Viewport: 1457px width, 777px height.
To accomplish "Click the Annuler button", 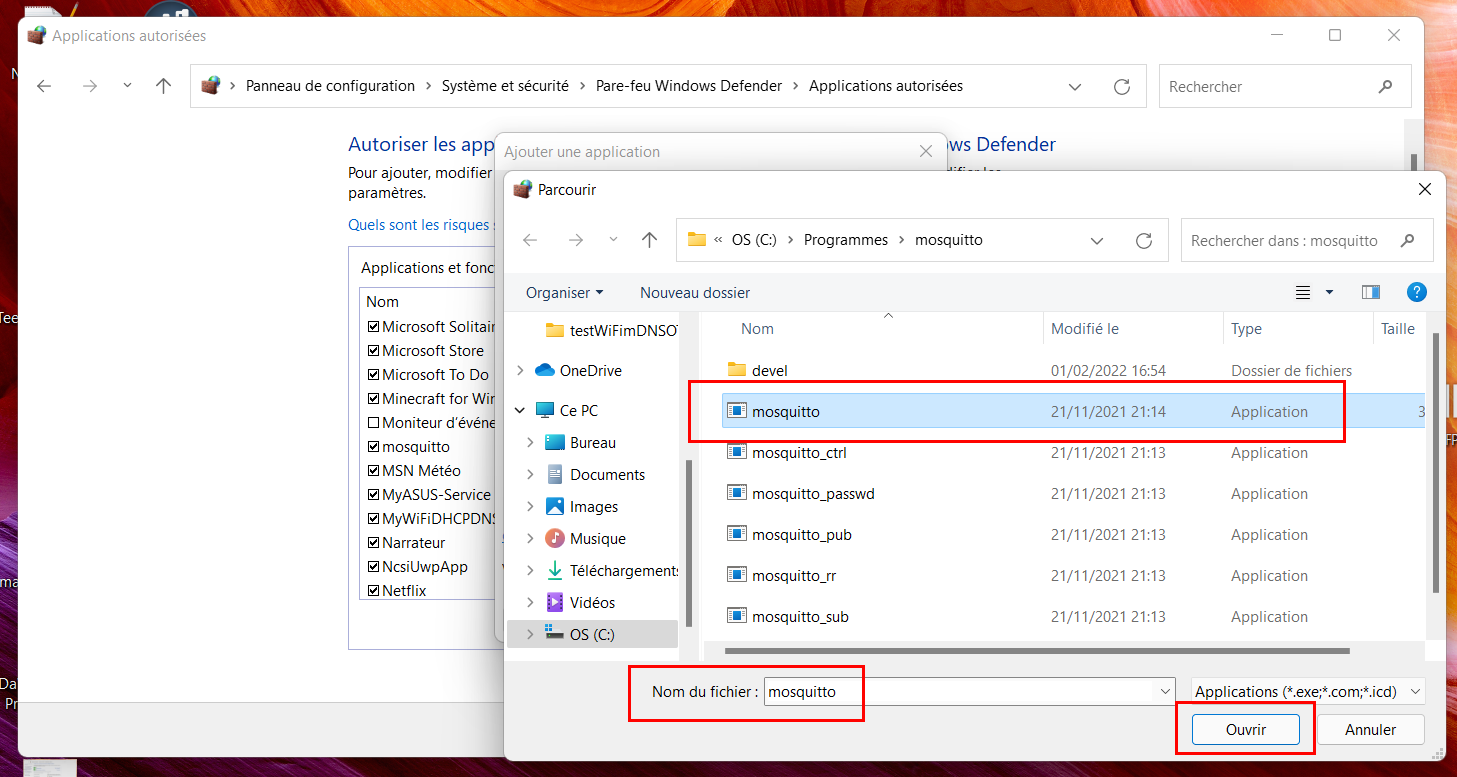I will [1370, 729].
